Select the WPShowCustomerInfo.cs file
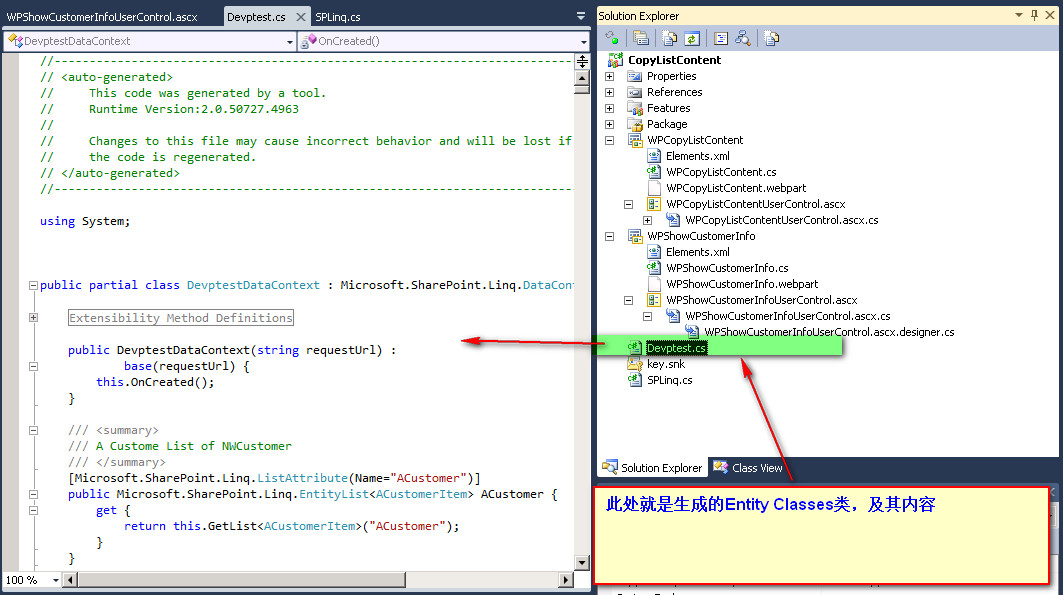1063x595 pixels. [x=727, y=268]
